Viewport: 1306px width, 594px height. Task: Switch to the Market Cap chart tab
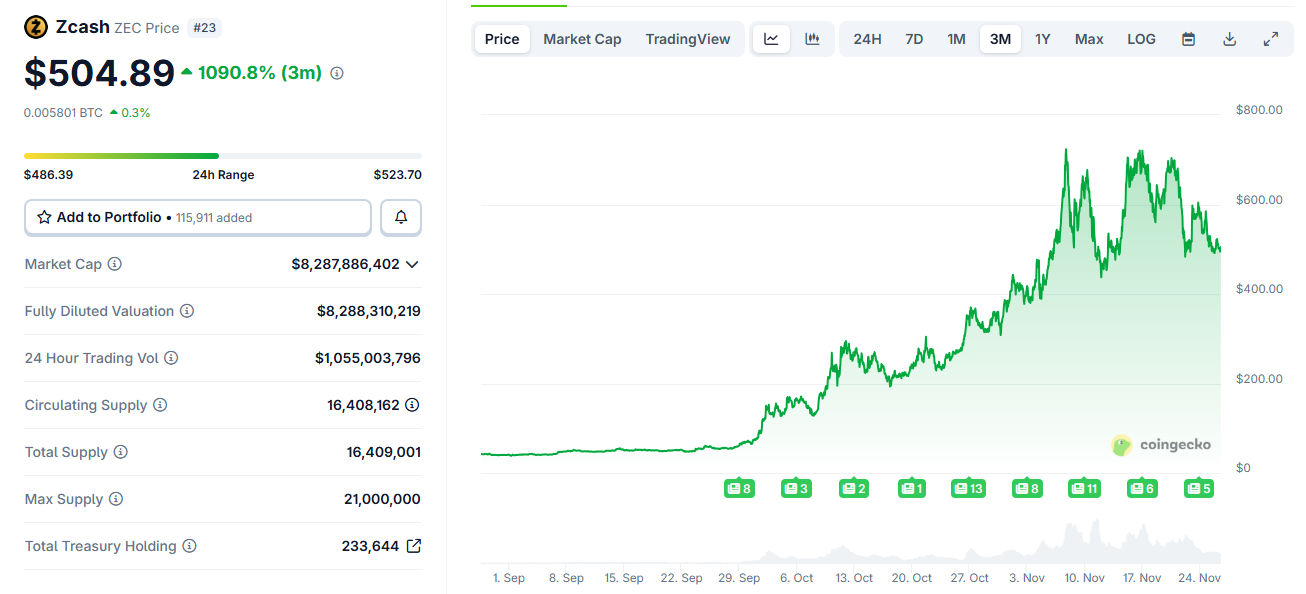(582, 38)
